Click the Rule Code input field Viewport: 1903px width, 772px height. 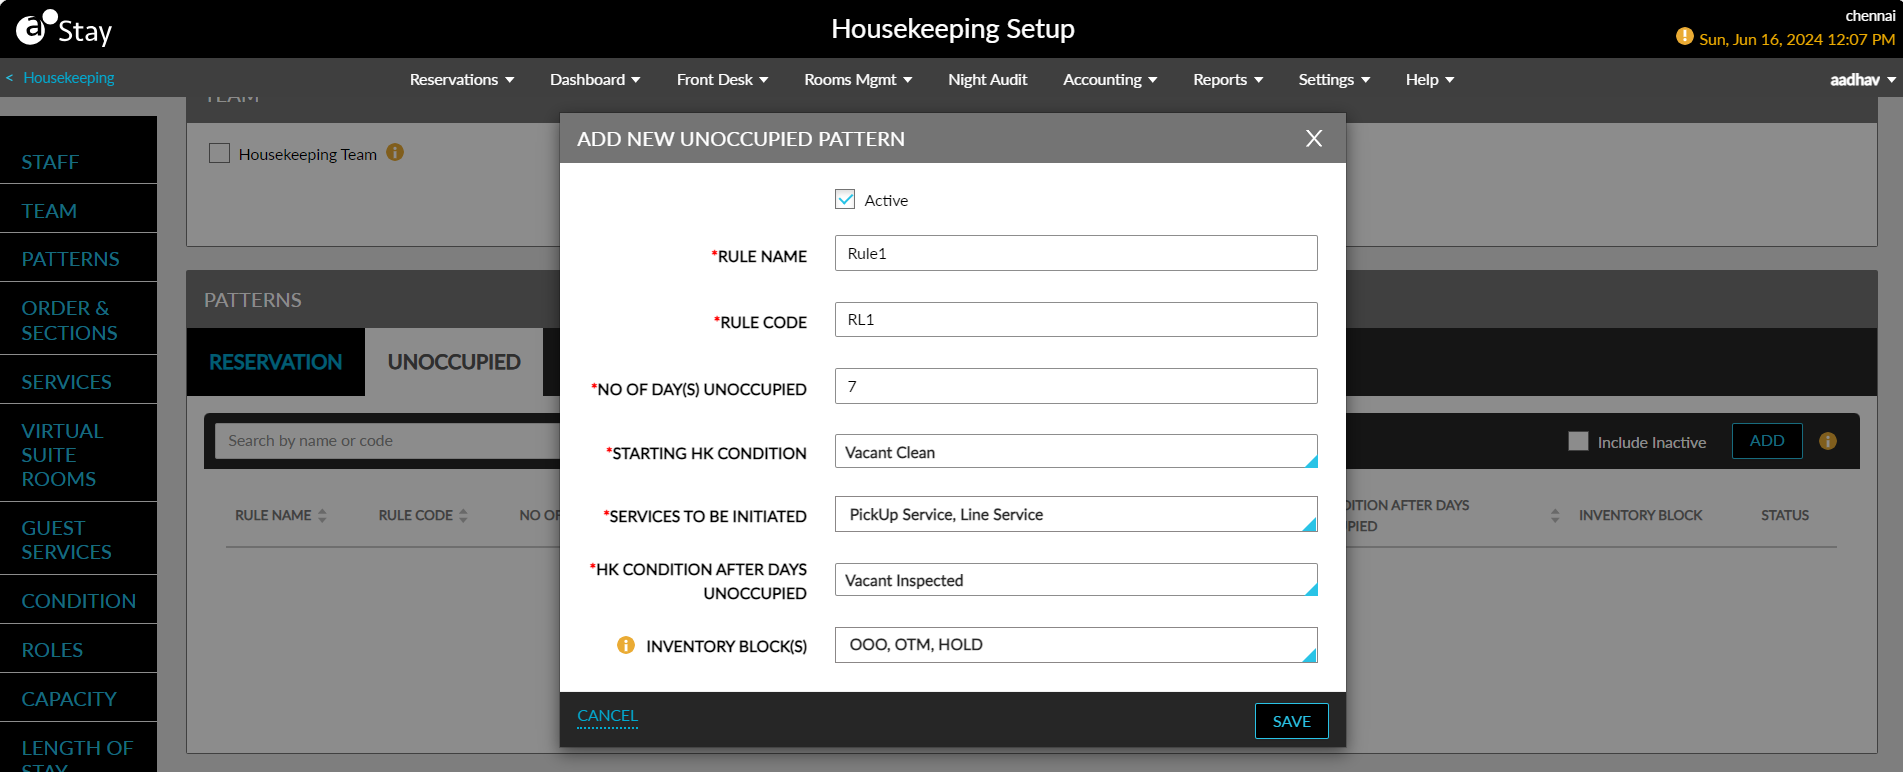1076,319
